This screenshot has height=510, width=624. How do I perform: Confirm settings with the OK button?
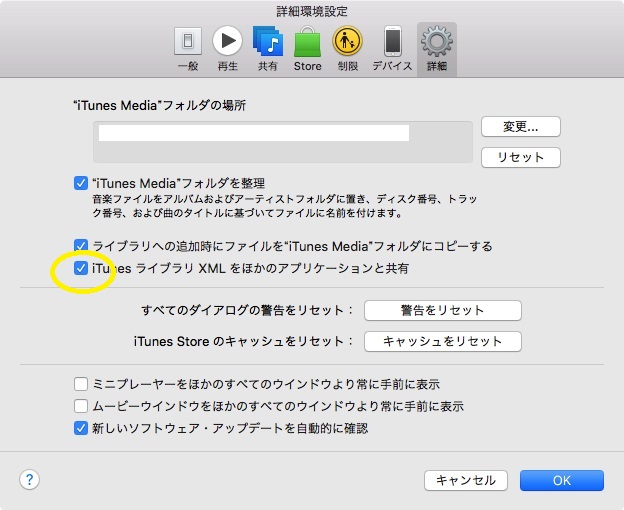click(562, 481)
